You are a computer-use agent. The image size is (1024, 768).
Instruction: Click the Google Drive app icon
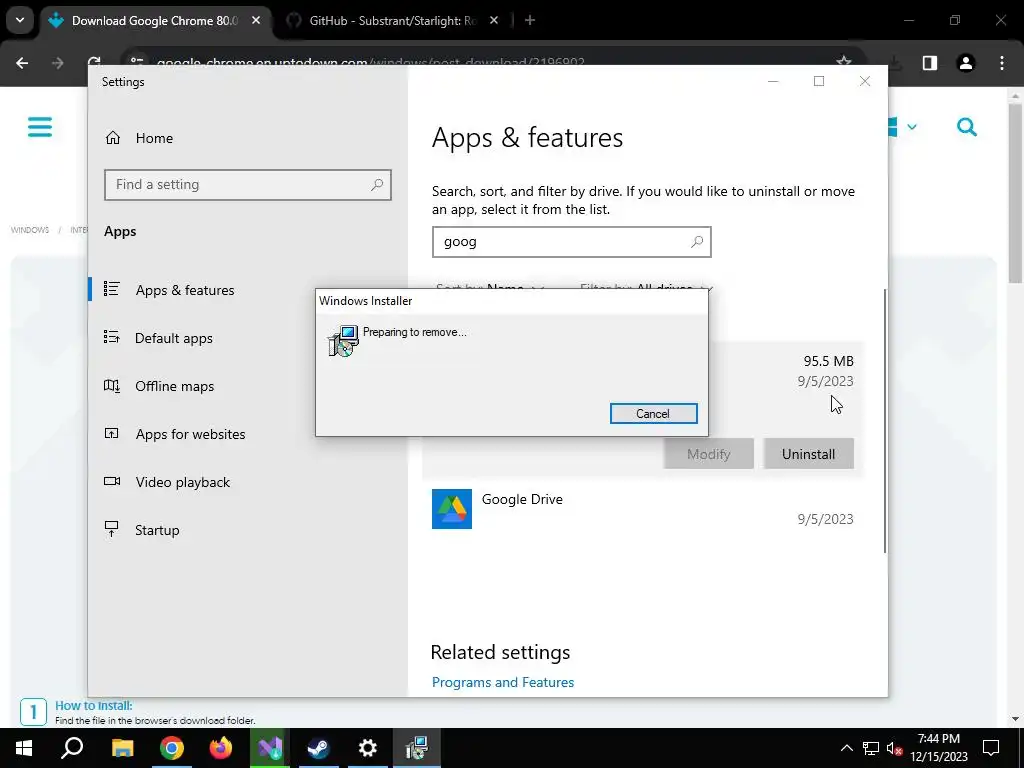452,509
